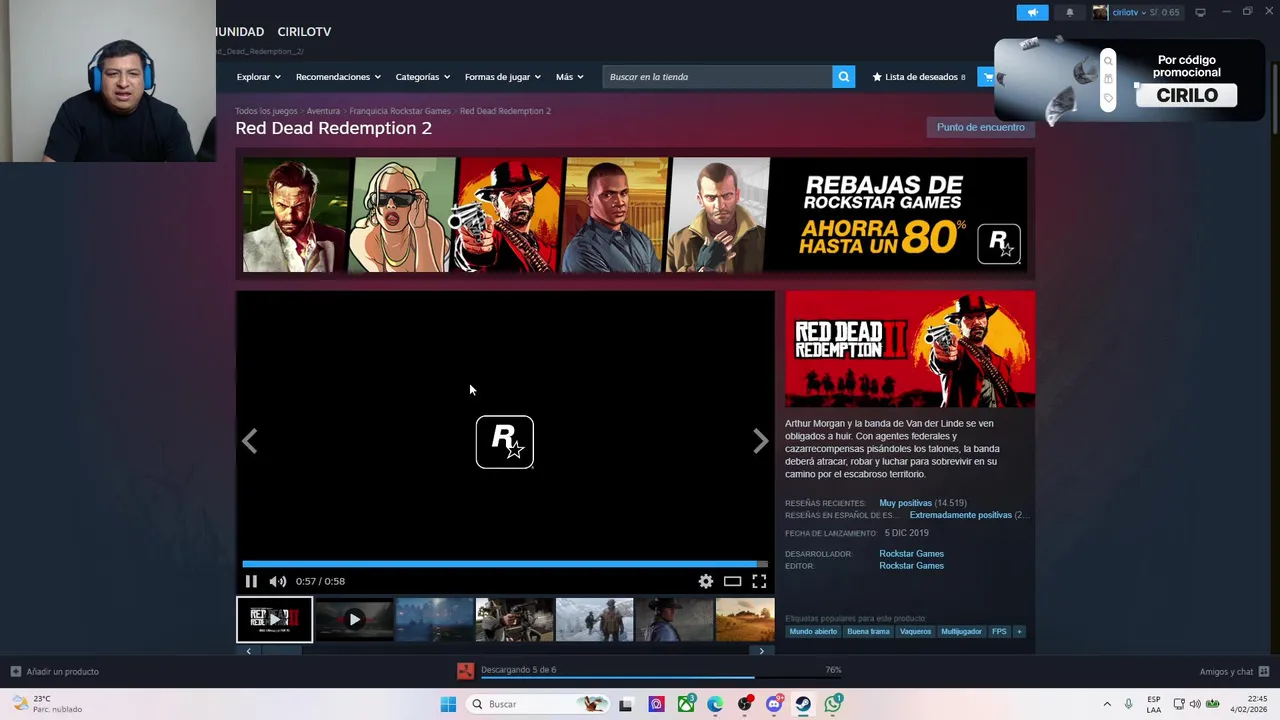
Task: Seek on the trailer progress bar
Action: click(505, 564)
